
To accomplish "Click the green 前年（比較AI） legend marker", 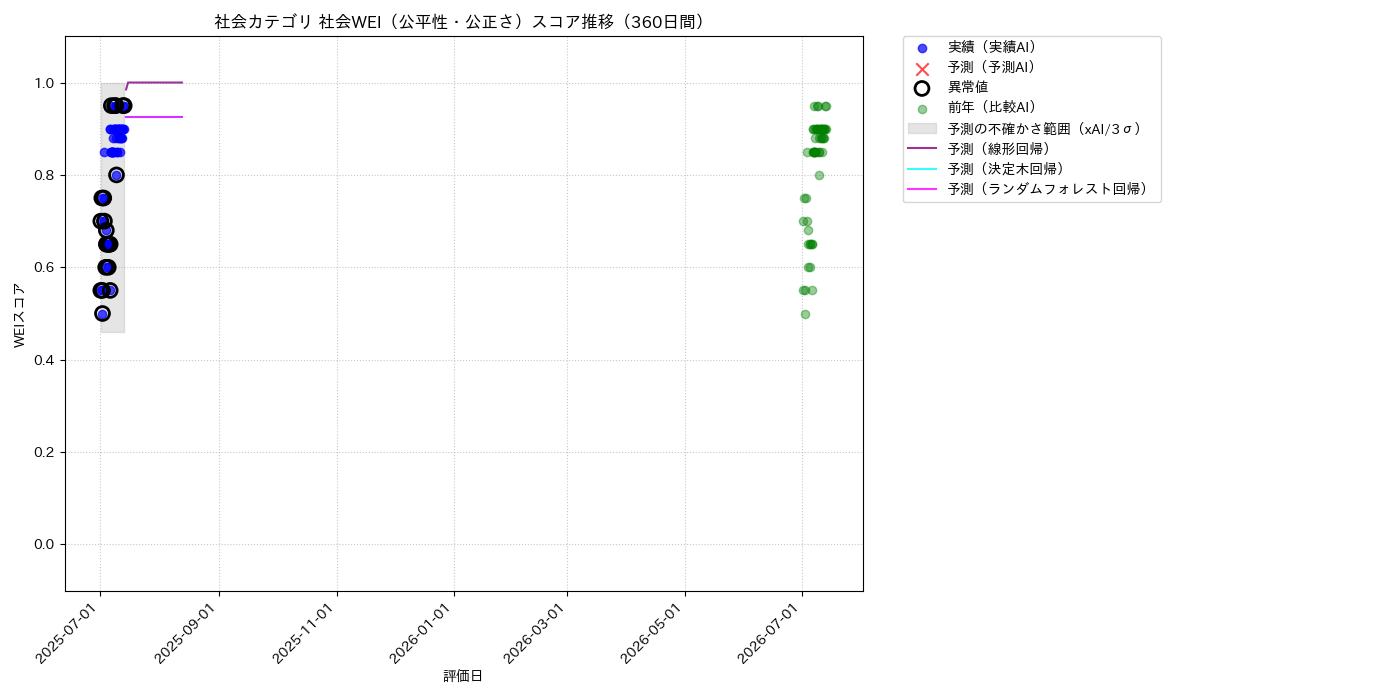I will click(x=922, y=109).
